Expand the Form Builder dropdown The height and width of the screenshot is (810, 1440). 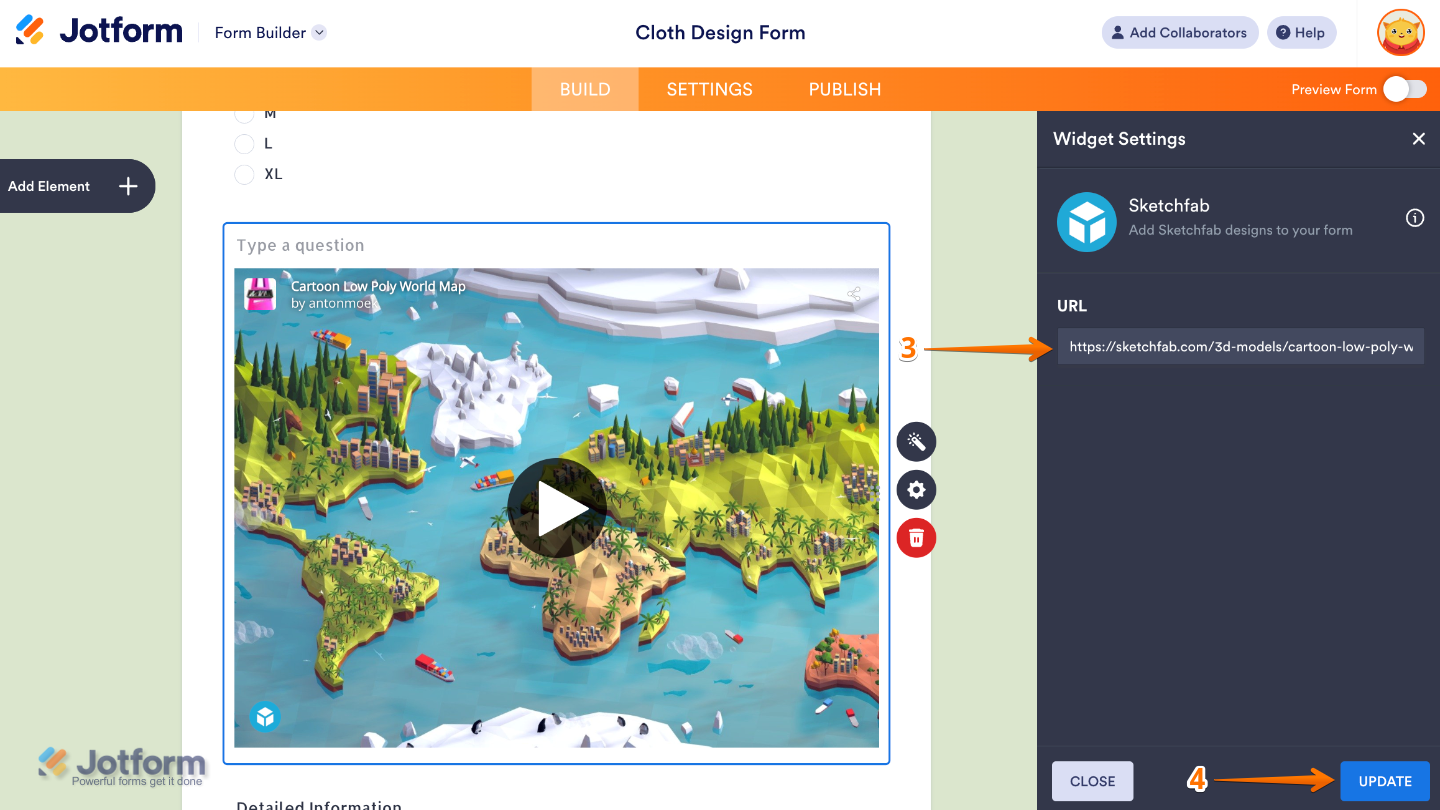pos(319,32)
